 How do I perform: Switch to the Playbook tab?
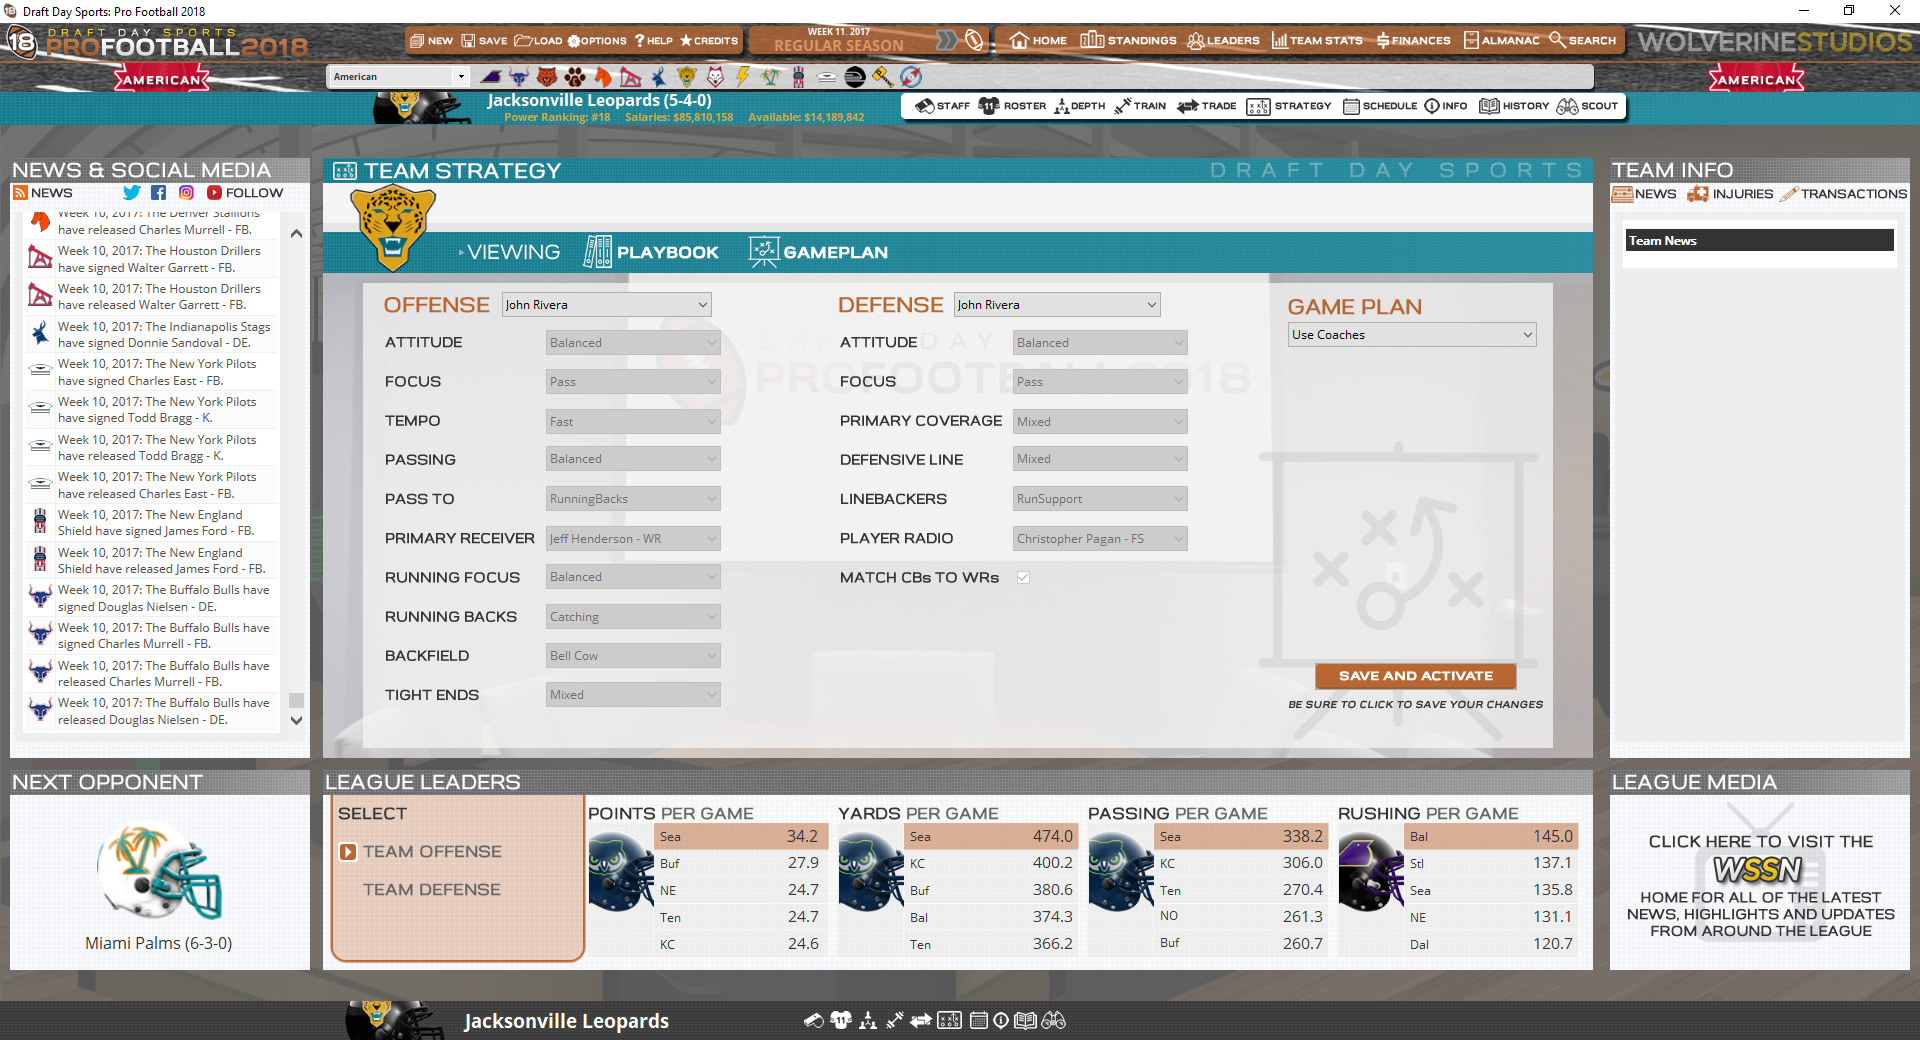651,252
